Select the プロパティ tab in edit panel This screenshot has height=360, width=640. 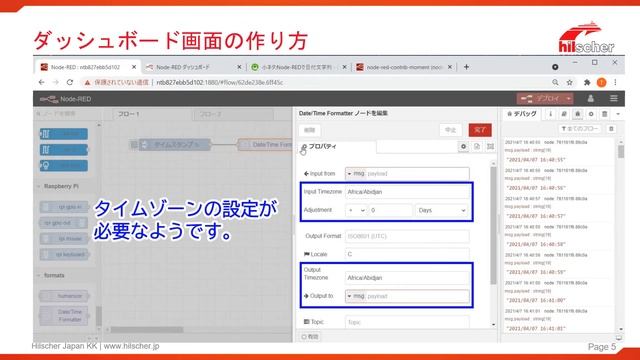pos(337,146)
